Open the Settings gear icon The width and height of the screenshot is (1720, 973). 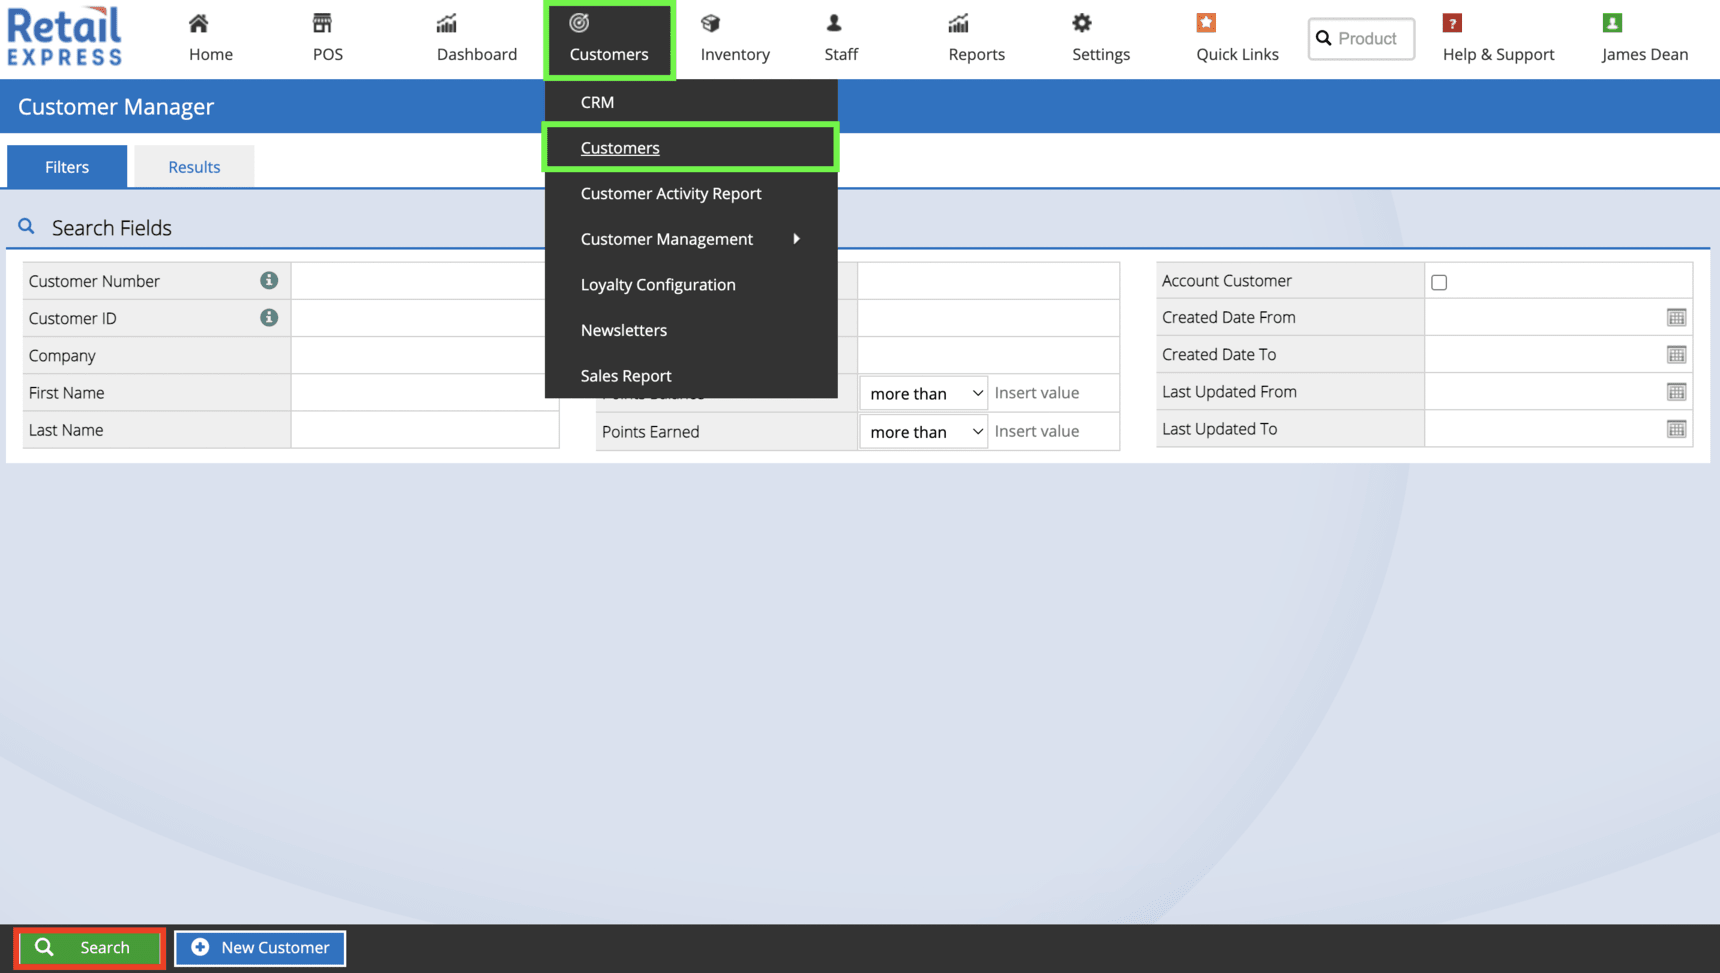click(1082, 23)
